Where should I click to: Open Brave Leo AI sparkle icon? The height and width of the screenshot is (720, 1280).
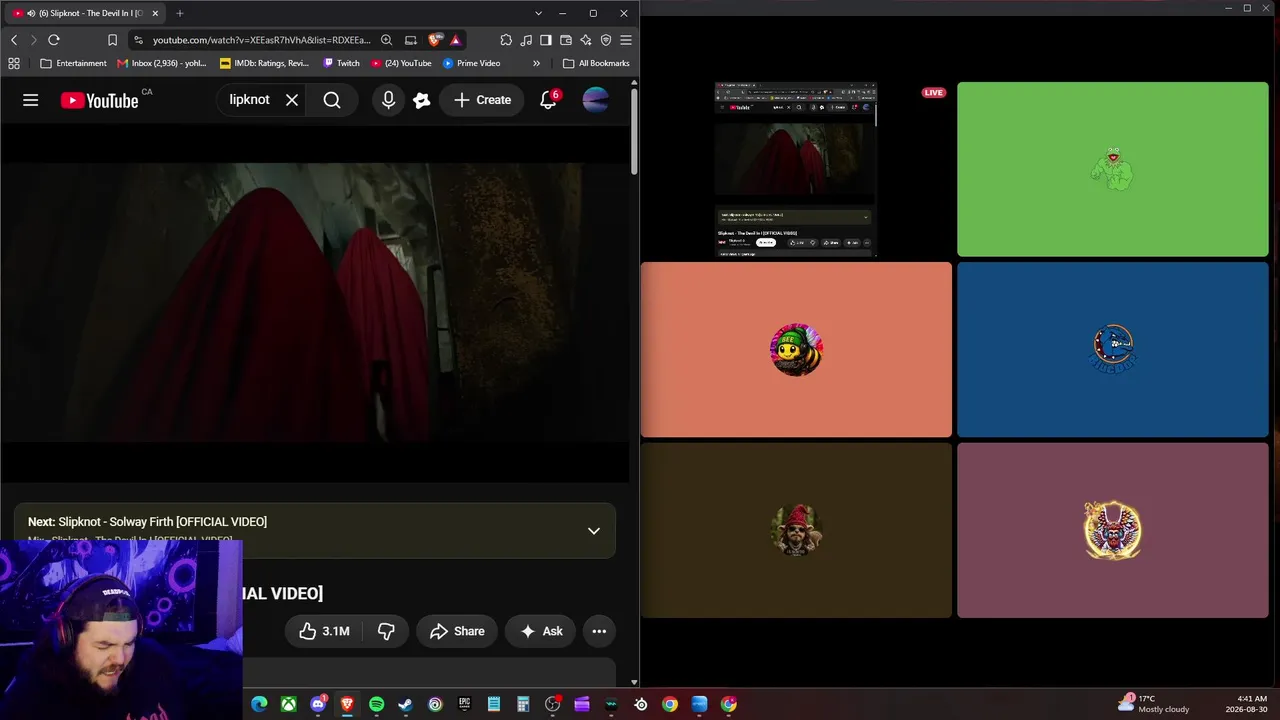point(586,40)
